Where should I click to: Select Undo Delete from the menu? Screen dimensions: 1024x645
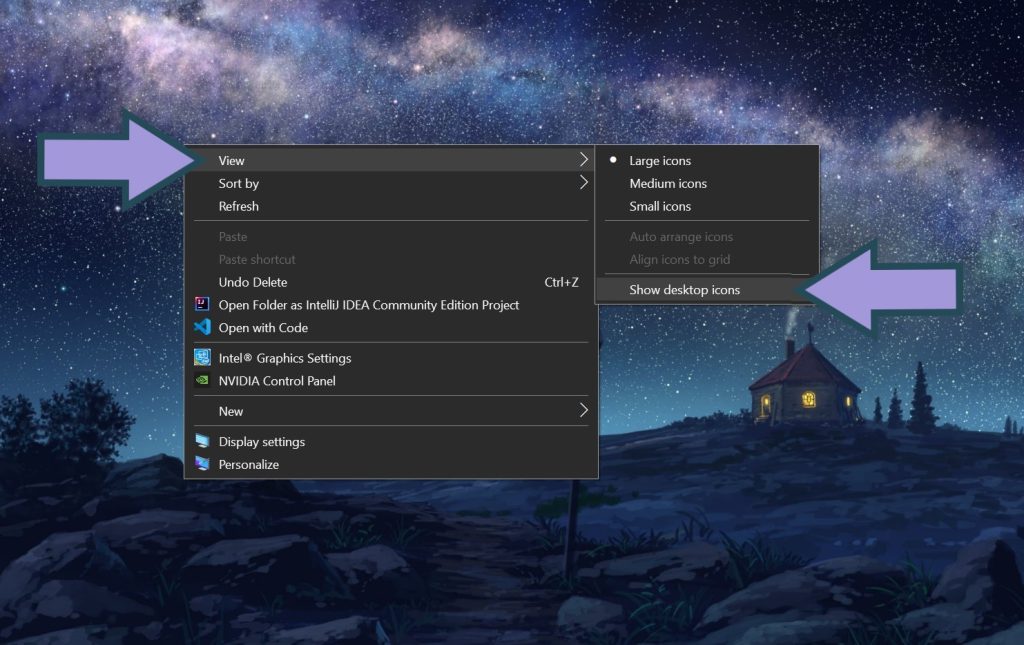tap(252, 282)
